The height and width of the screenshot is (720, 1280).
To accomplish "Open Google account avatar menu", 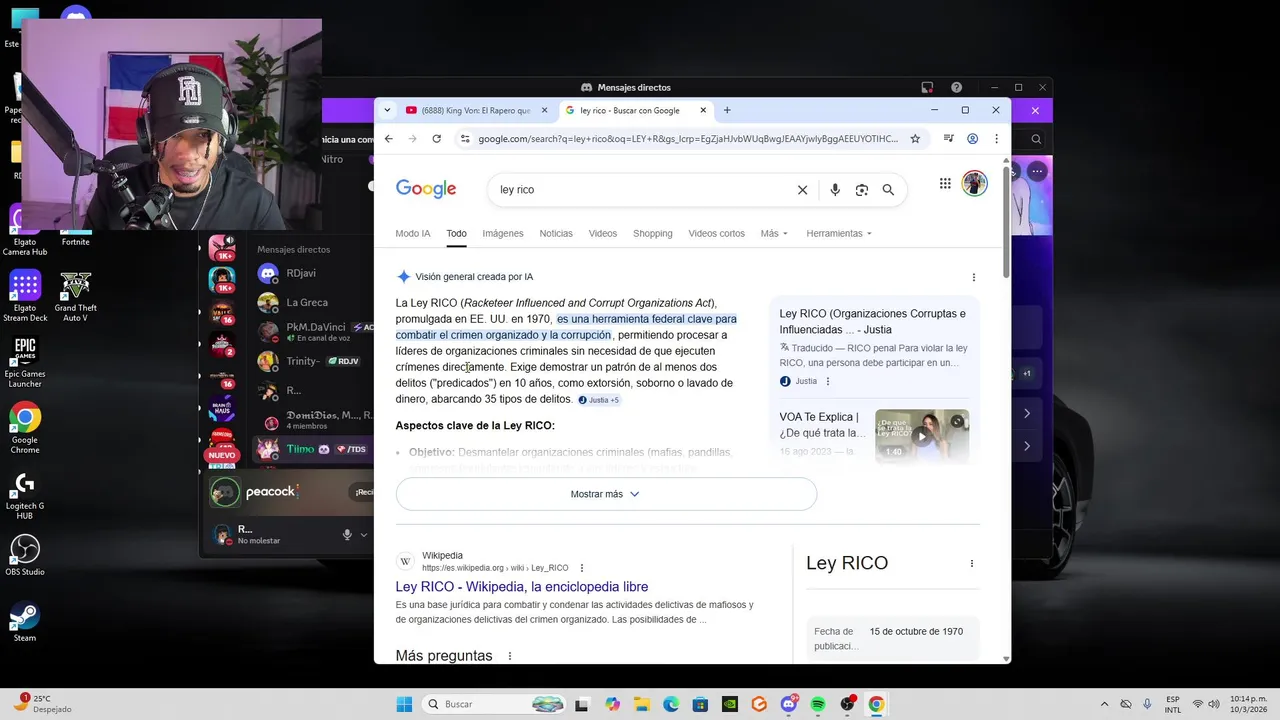I will 975,183.
